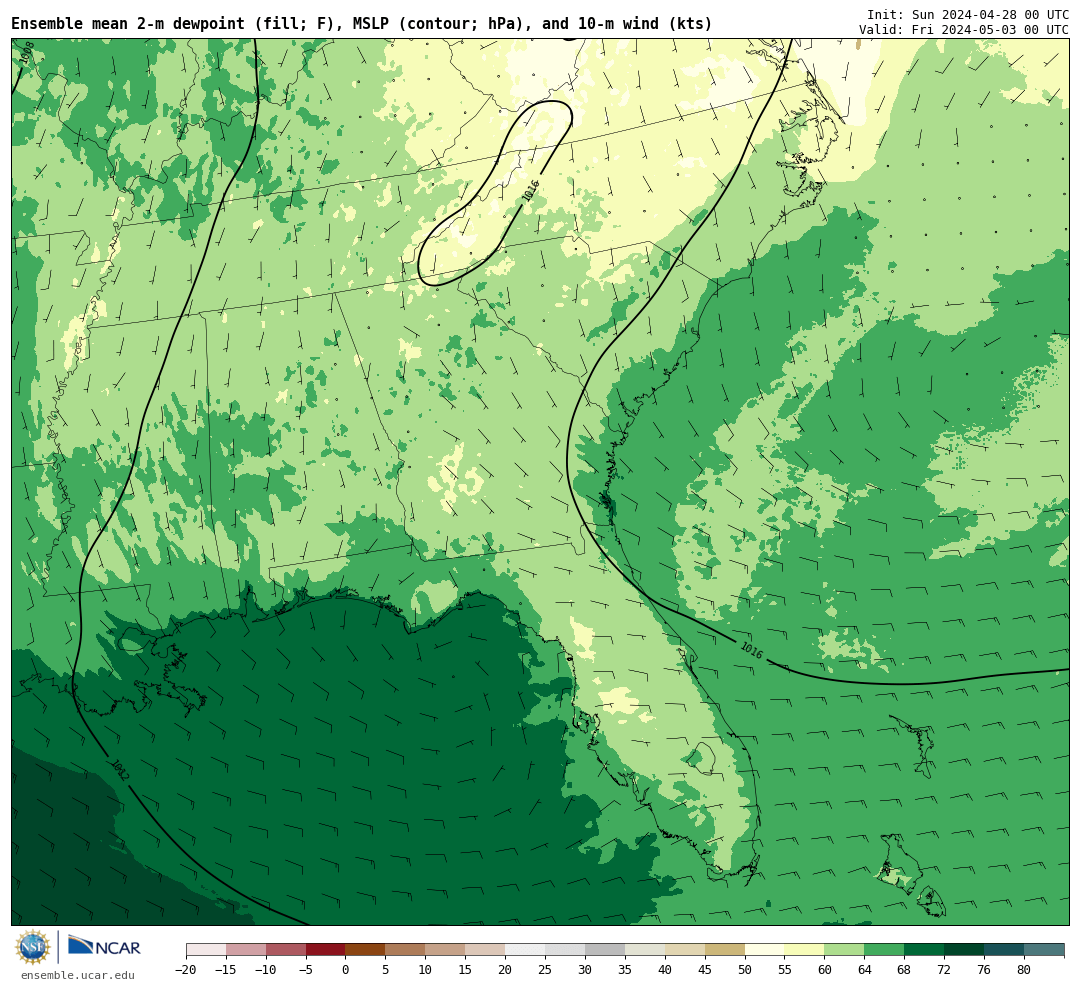The height and width of the screenshot is (988, 1080).
Task: Pick the colorbar swatch between 25 and 30
Action: 565,949
